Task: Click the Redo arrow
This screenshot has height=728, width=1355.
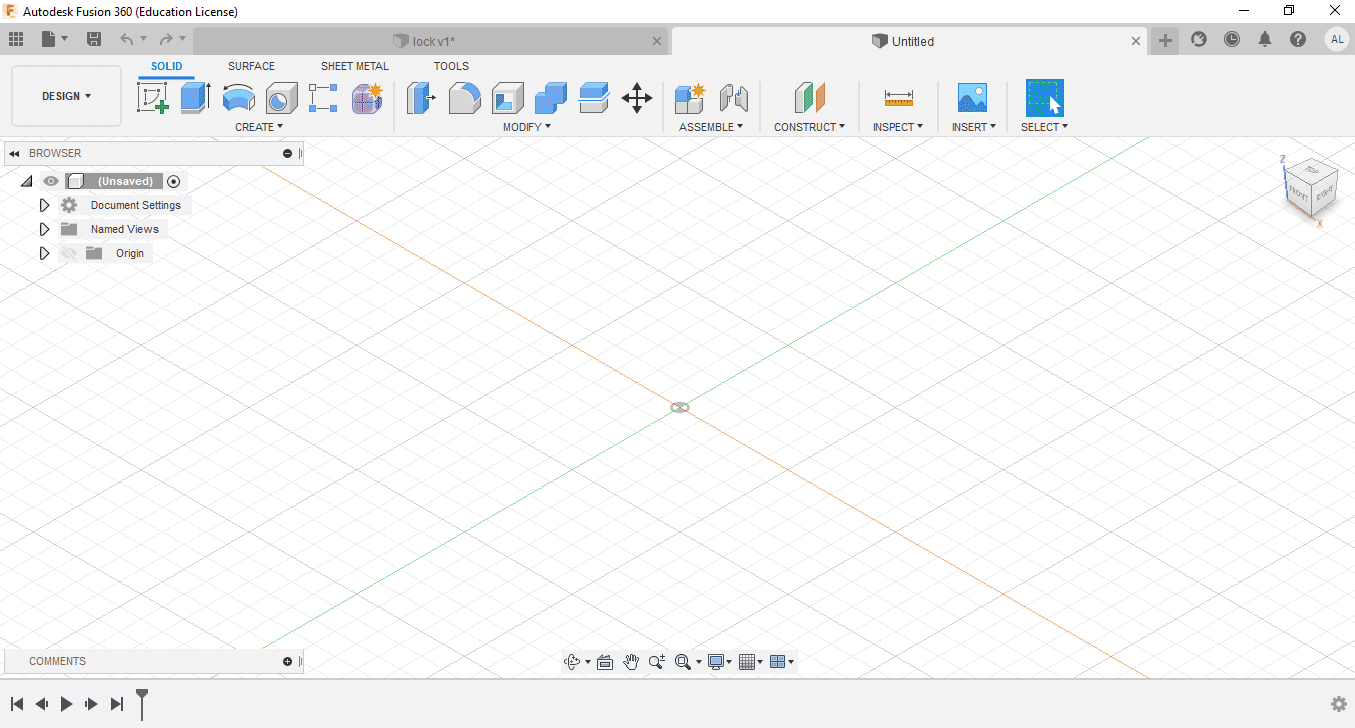Action: 166,40
